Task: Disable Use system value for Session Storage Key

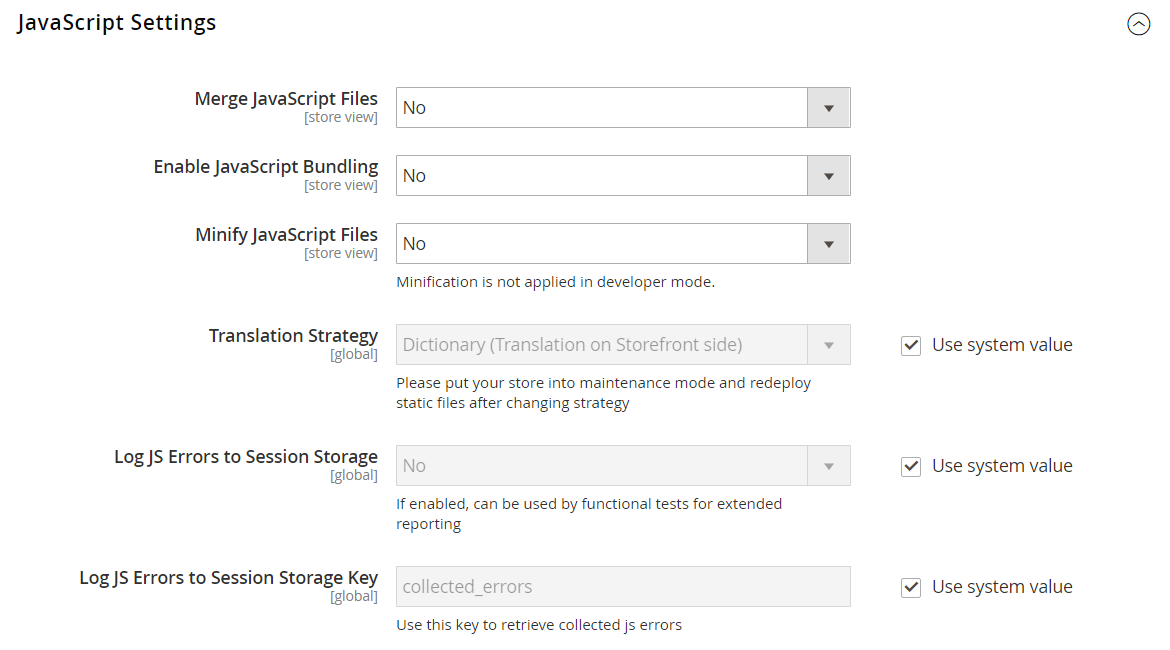Action: (x=911, y=588)
